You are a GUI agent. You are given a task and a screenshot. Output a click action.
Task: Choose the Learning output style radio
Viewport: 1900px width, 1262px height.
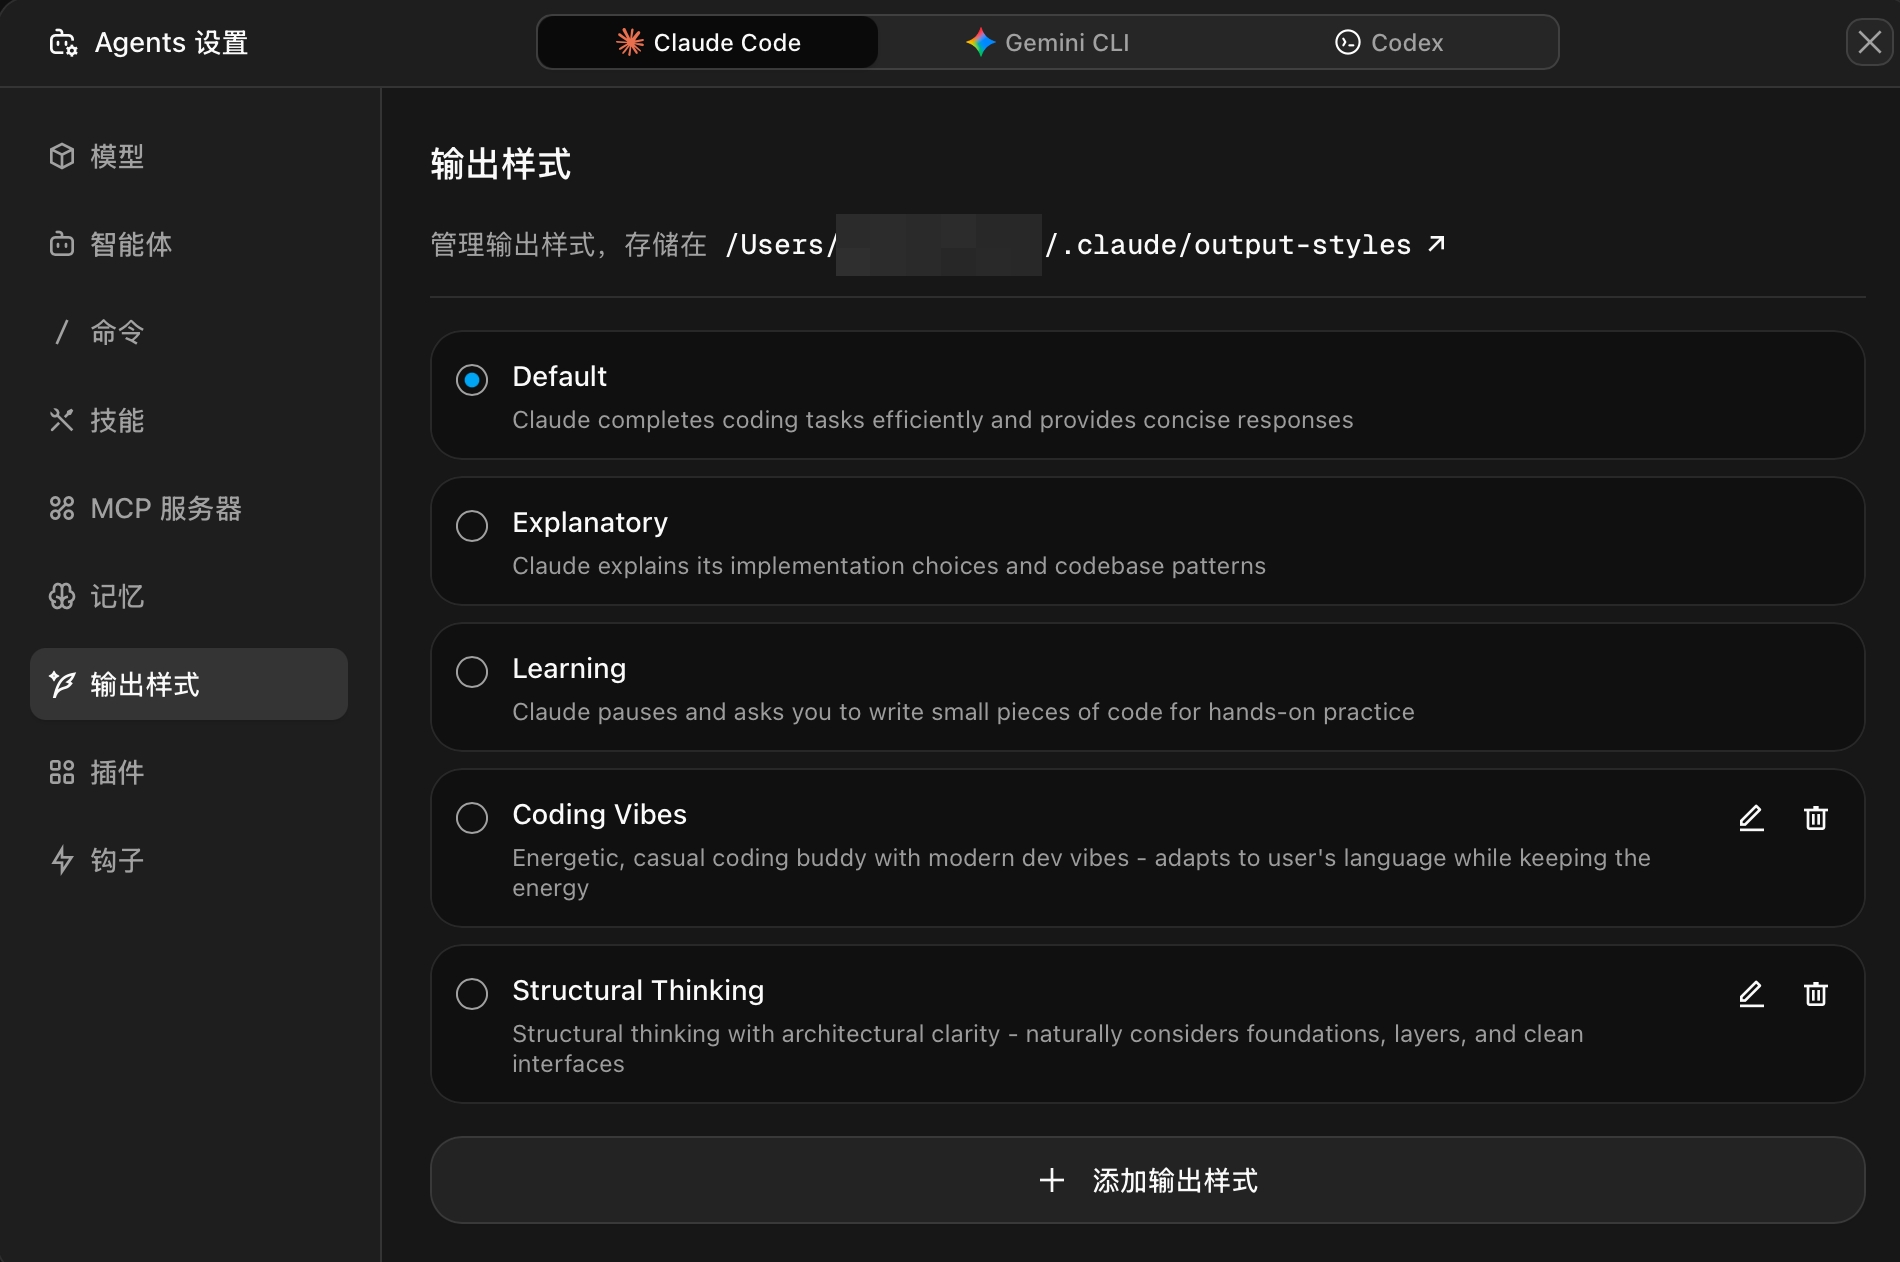point(472,672)
